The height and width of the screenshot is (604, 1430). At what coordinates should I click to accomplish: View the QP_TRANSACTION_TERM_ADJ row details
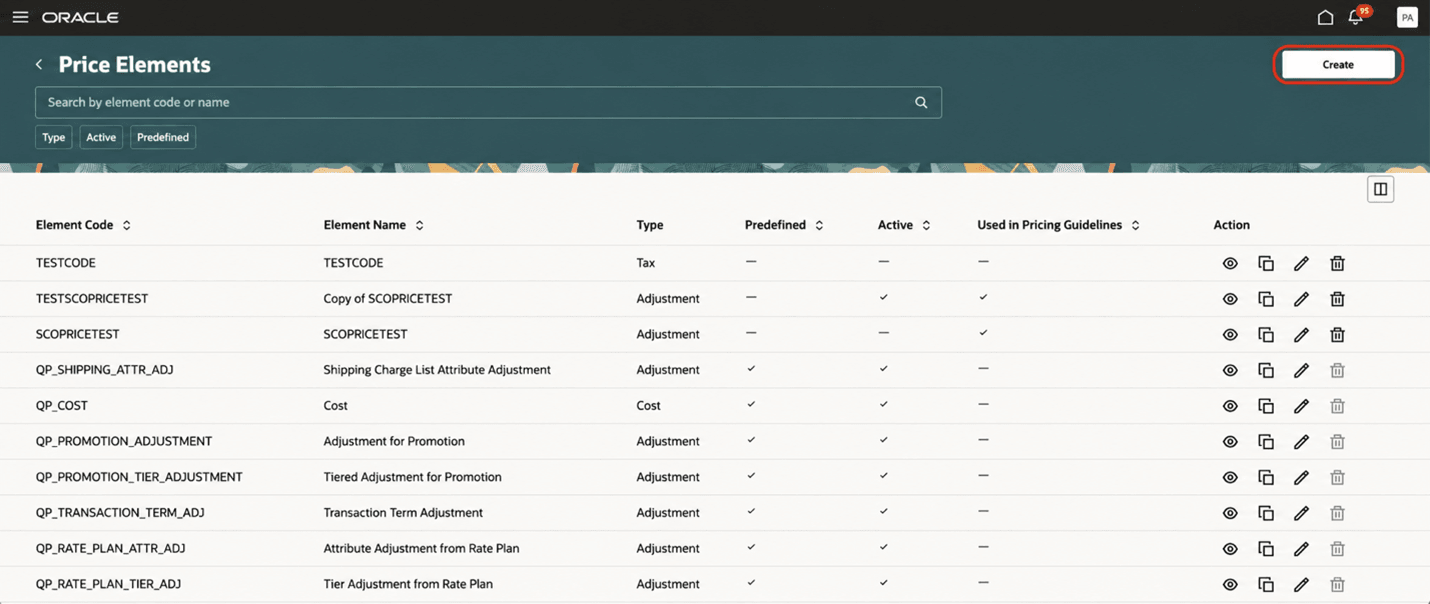click(1230, 513)
